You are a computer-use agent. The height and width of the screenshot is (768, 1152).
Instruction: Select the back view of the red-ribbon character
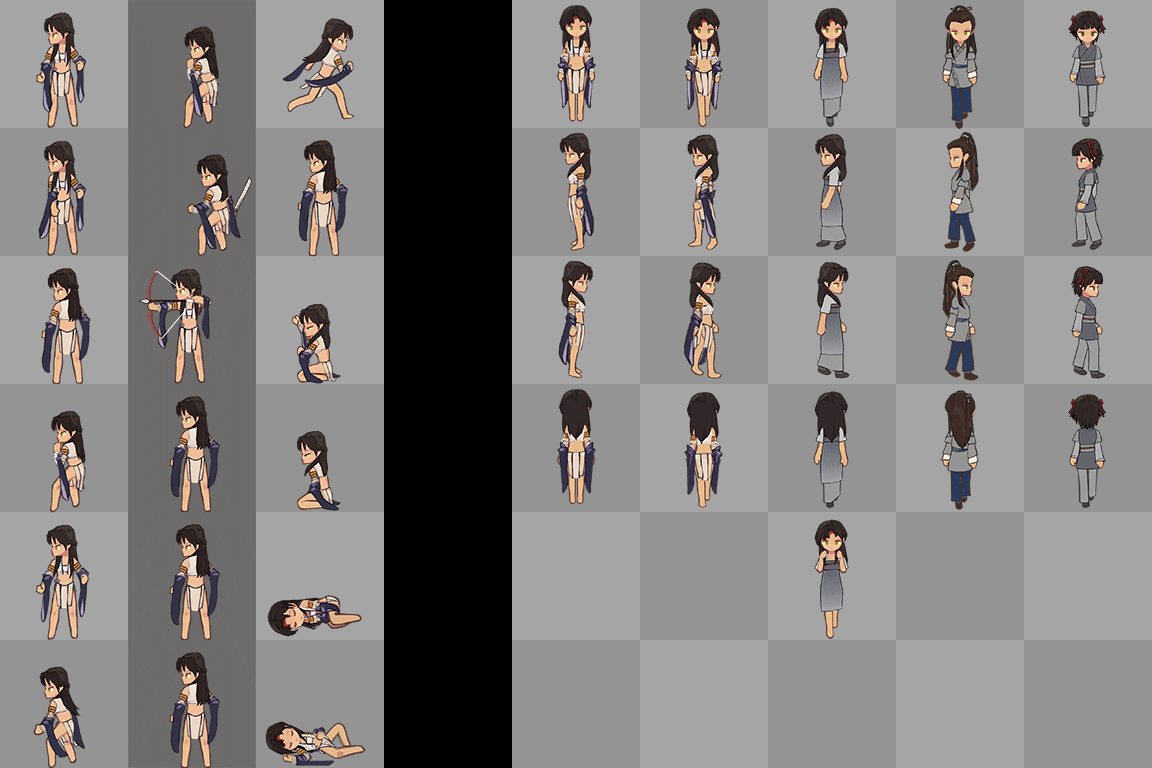coord(1087,451)
